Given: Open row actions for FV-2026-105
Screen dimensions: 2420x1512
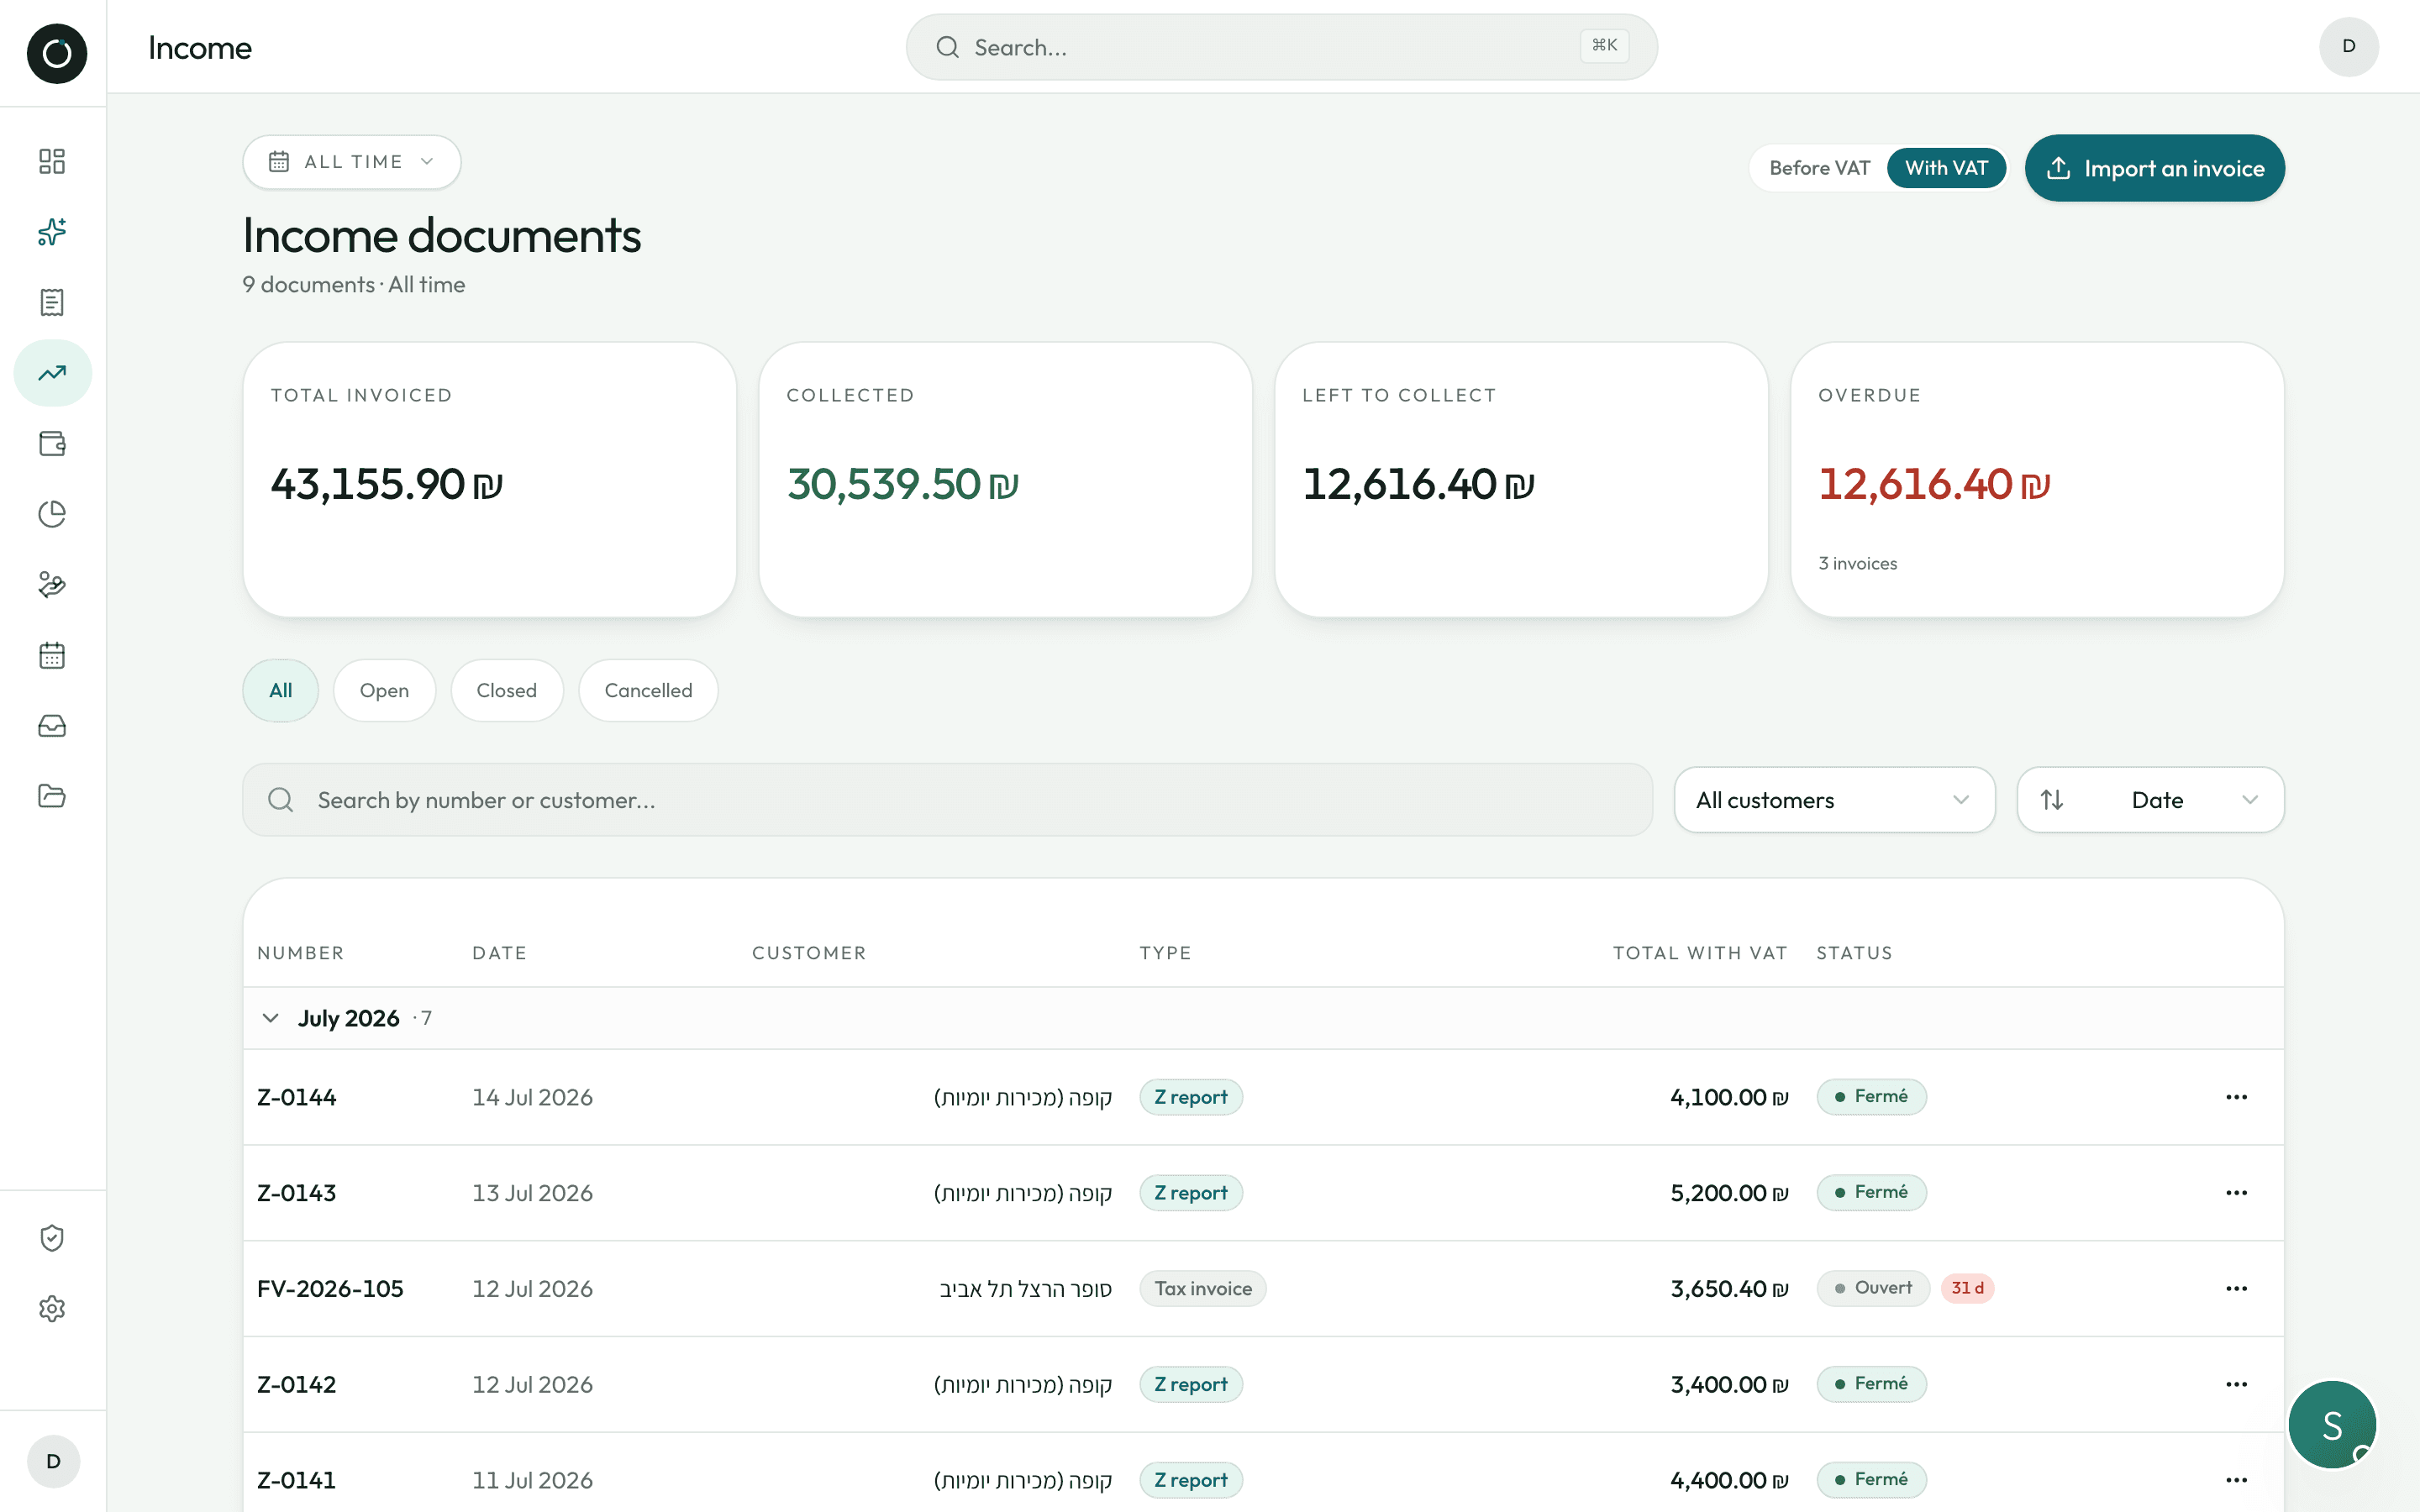Looking at the screenshot, I should point(2236,1289).
